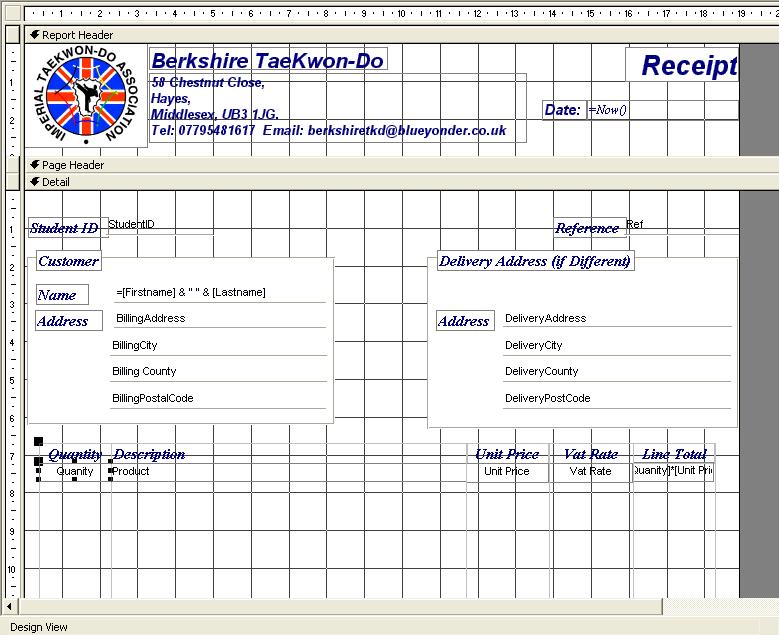Select the Address label in Delivery box

click(466, 320)
